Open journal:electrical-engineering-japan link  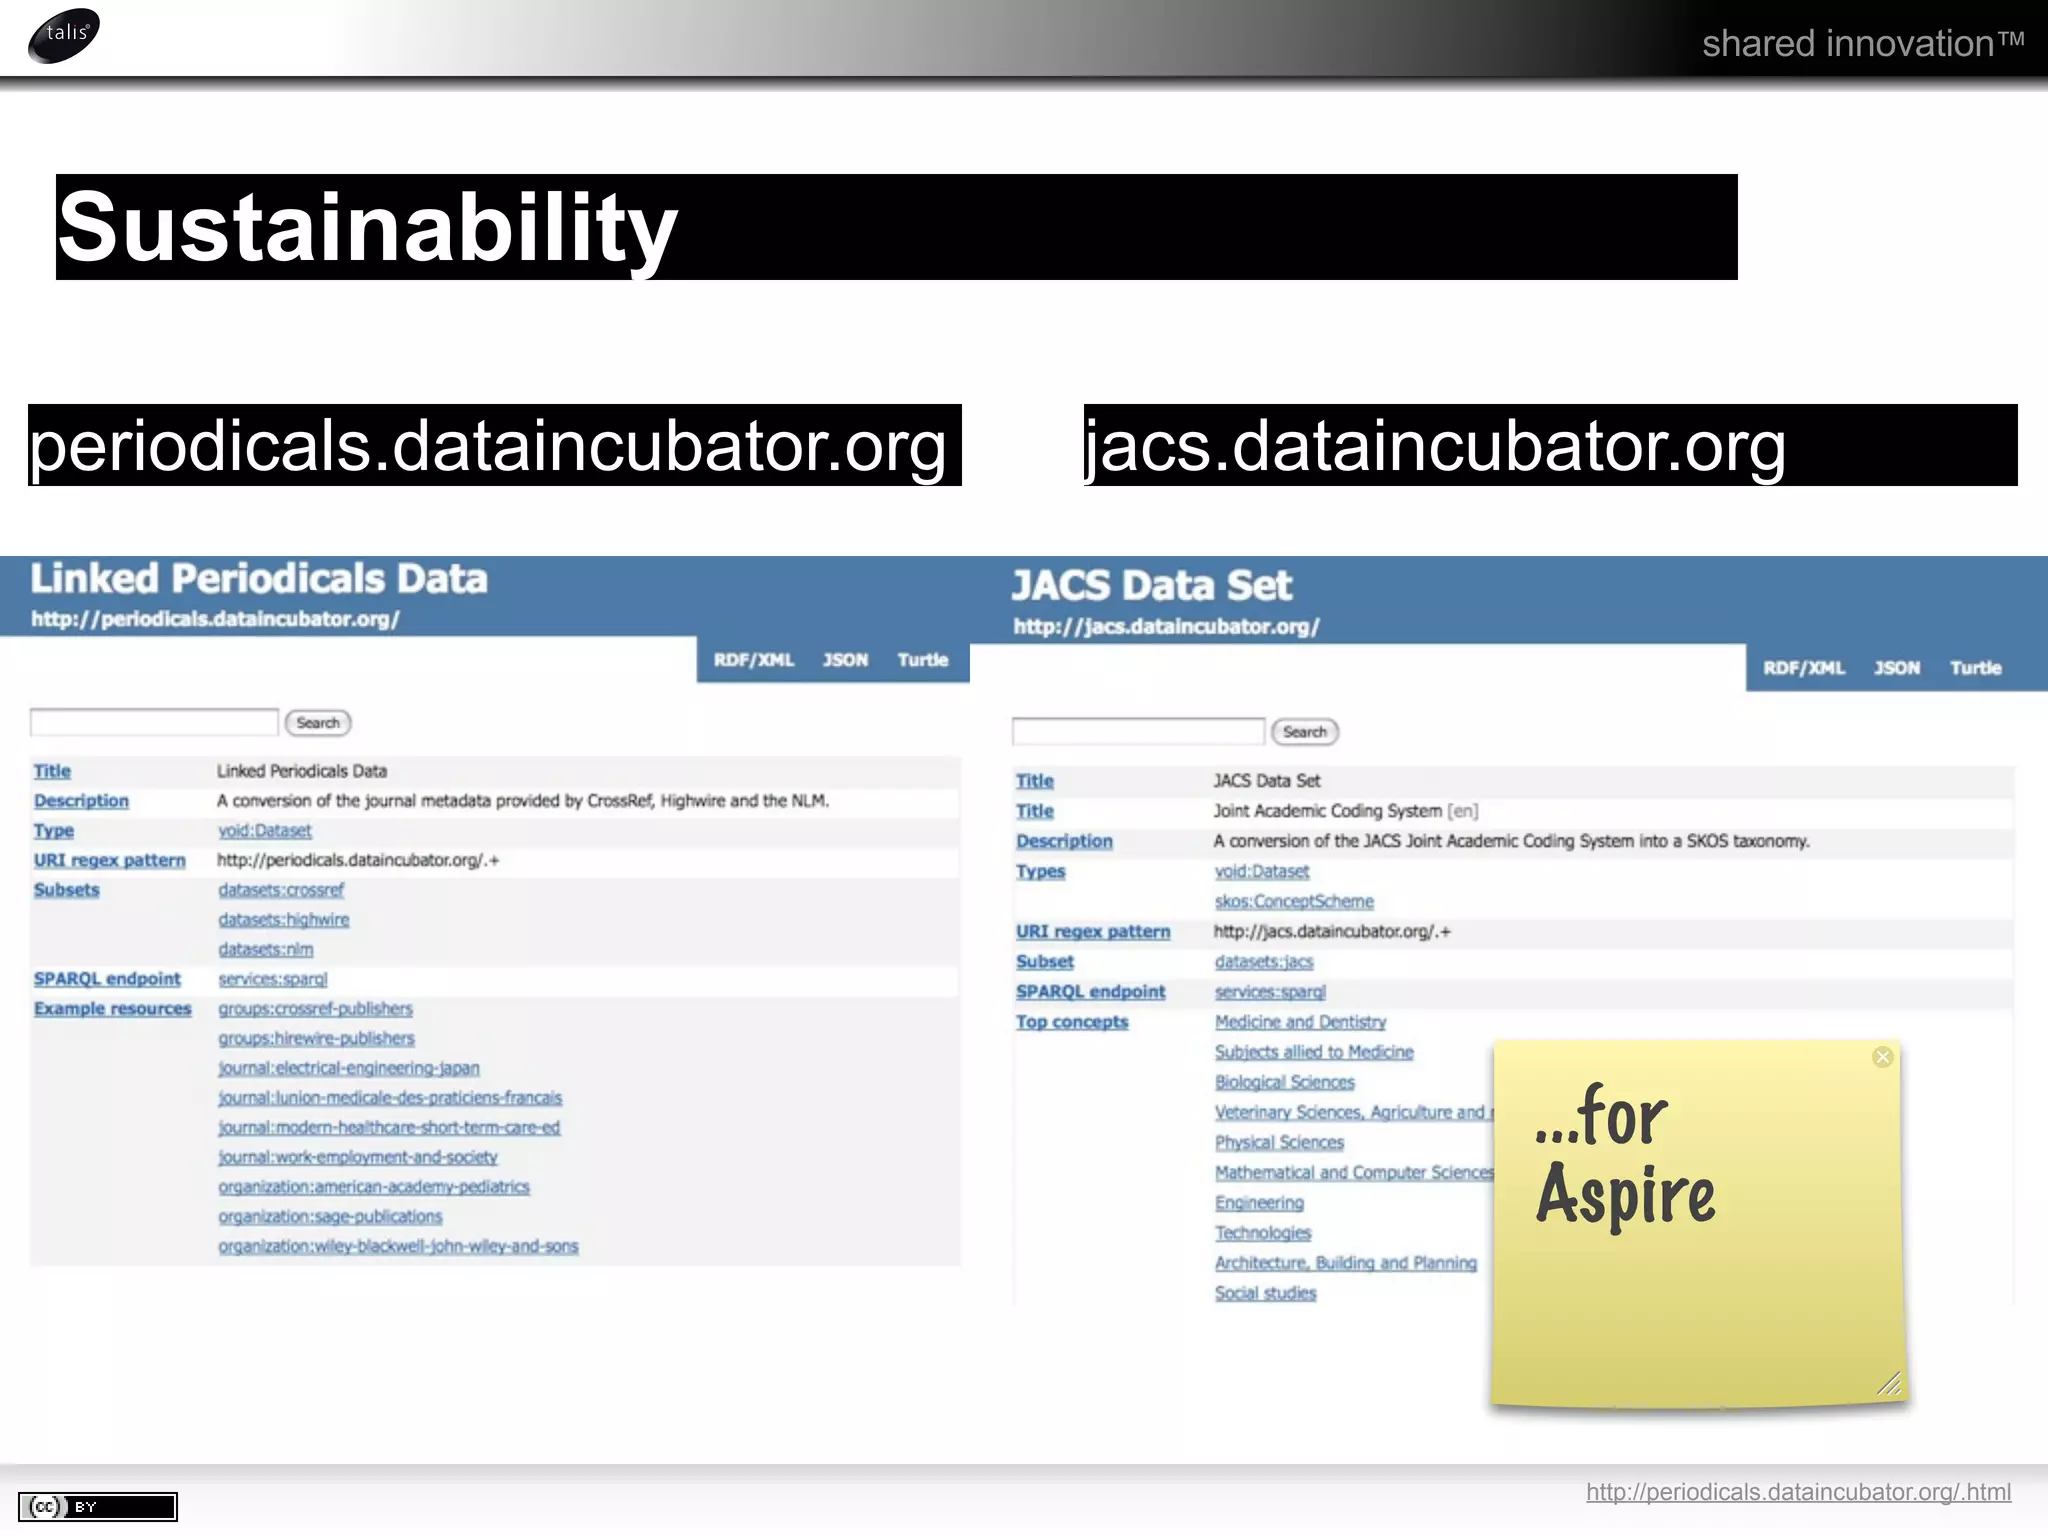tap(349, 1068)
